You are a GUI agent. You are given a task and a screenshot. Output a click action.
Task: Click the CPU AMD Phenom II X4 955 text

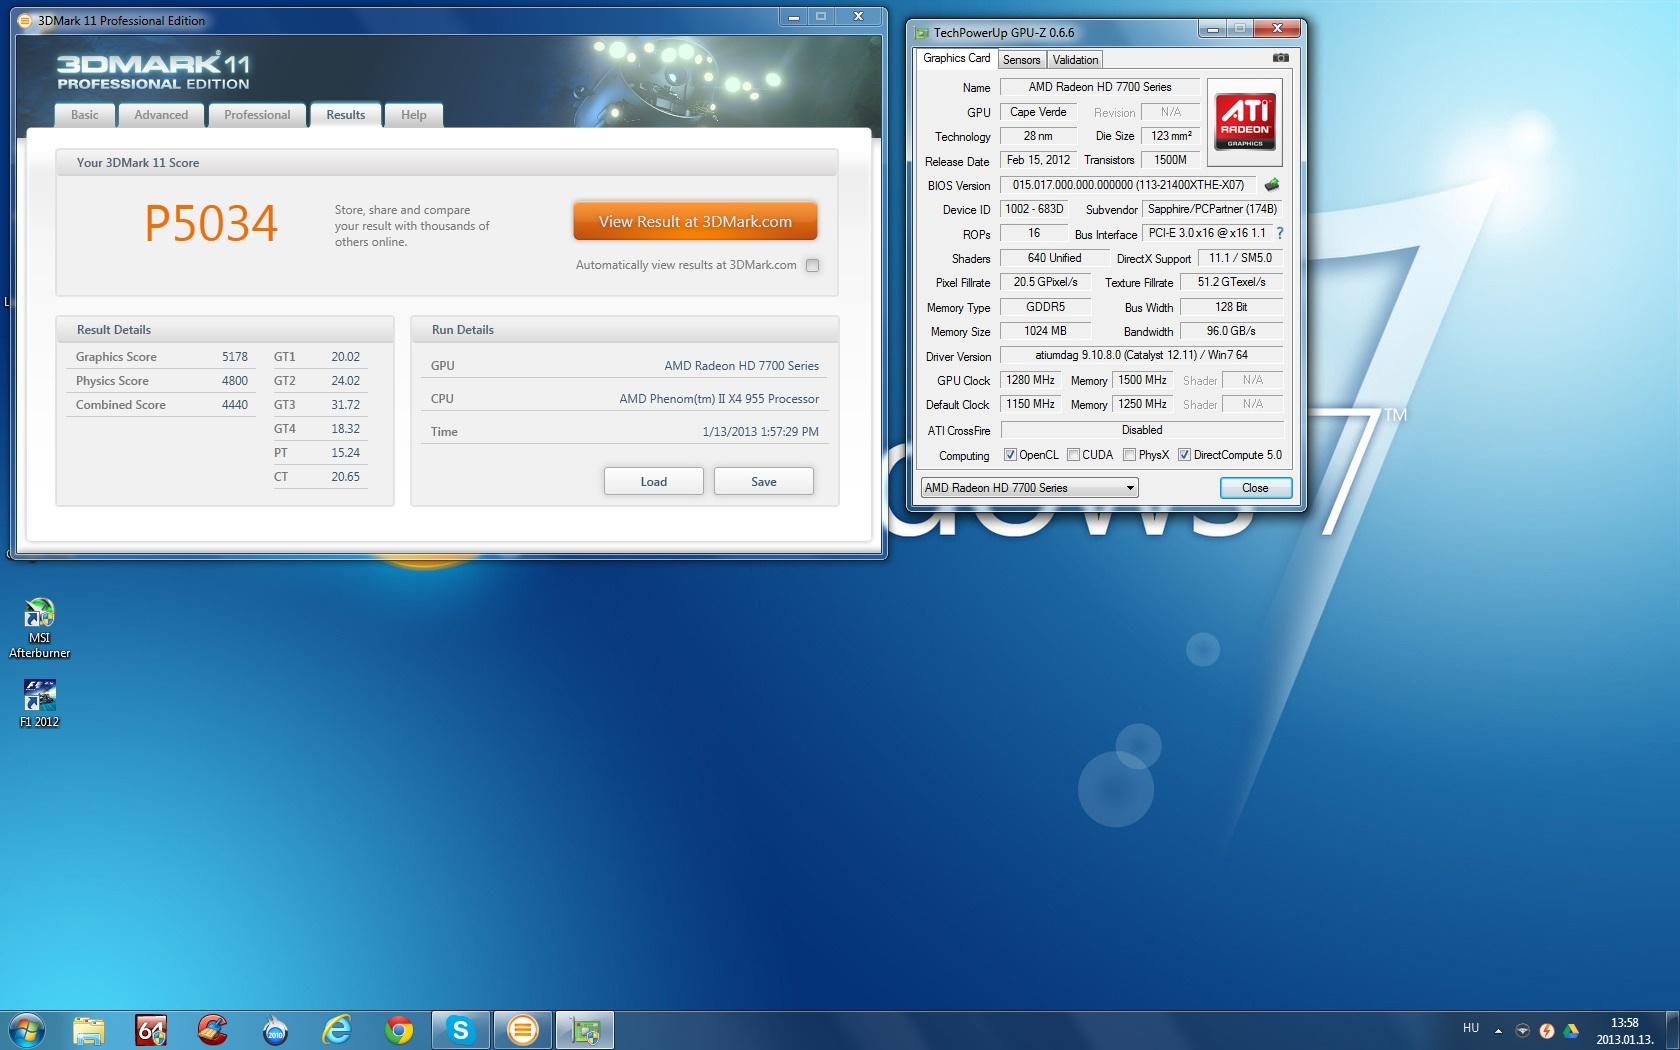(719, 399)
